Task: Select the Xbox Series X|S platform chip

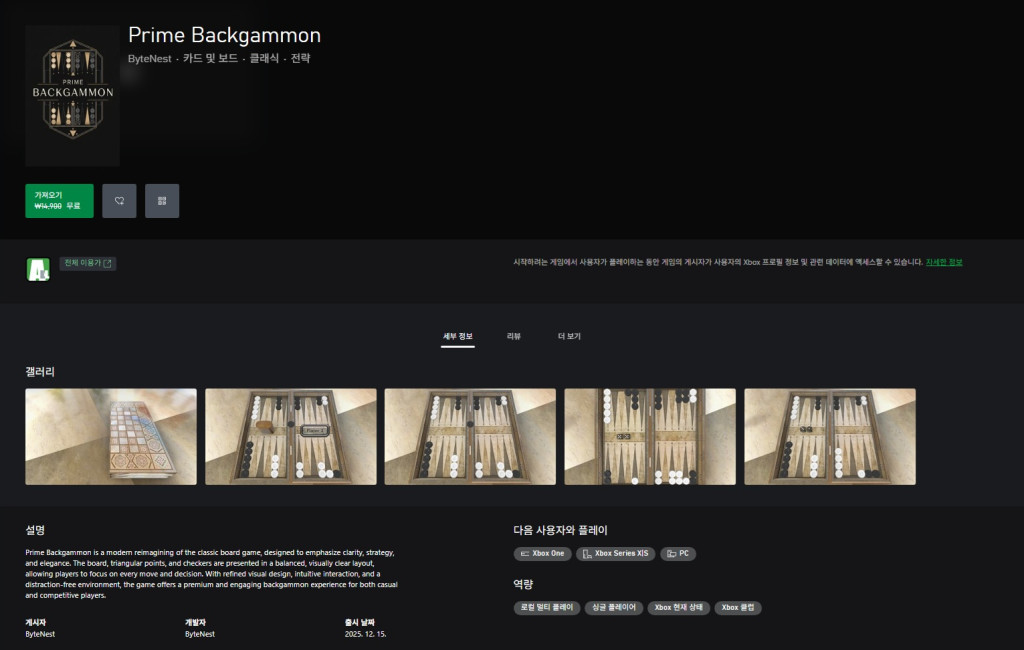Action: click(x=615, y=553)
